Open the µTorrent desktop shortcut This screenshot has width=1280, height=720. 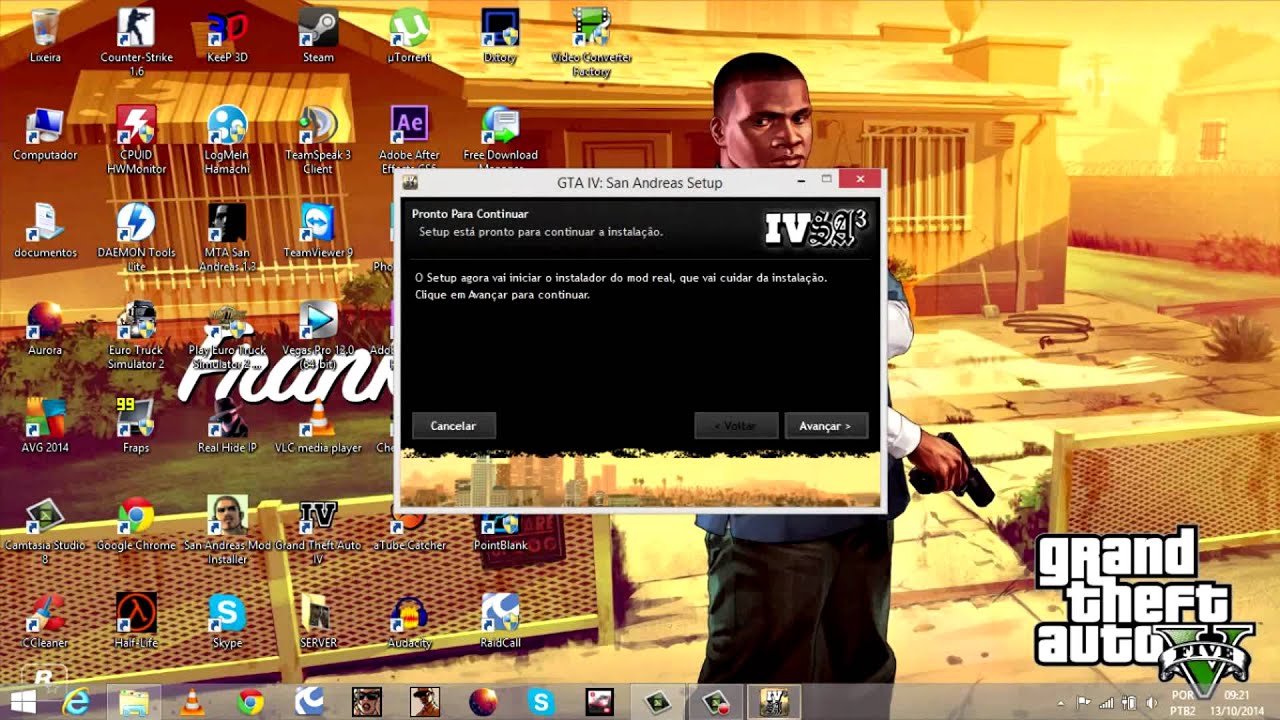[409, 36]
